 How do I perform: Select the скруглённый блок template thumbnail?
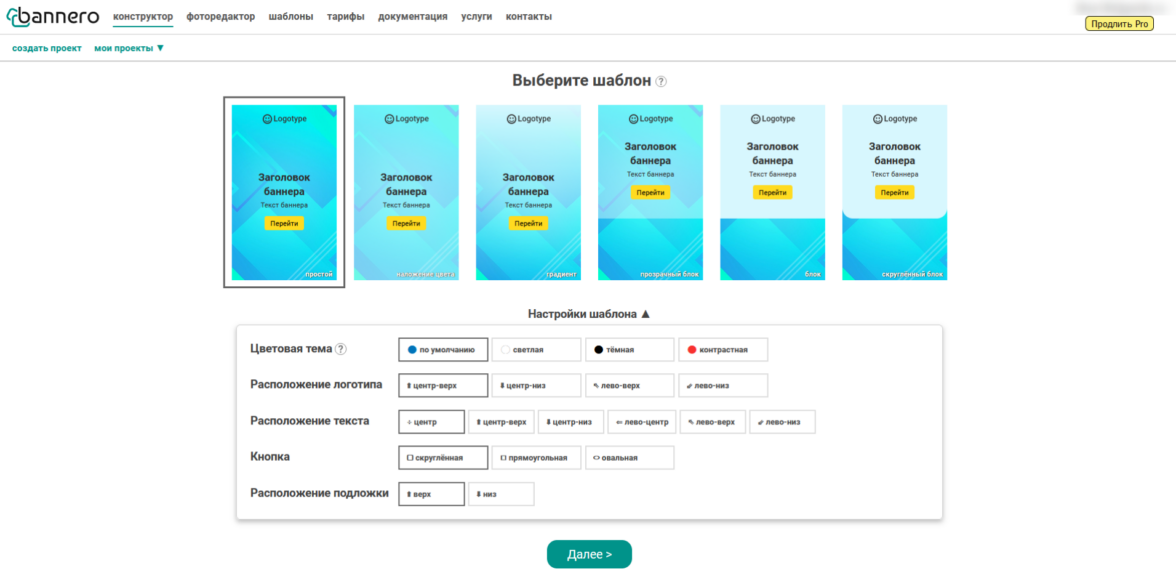[895, 193]
